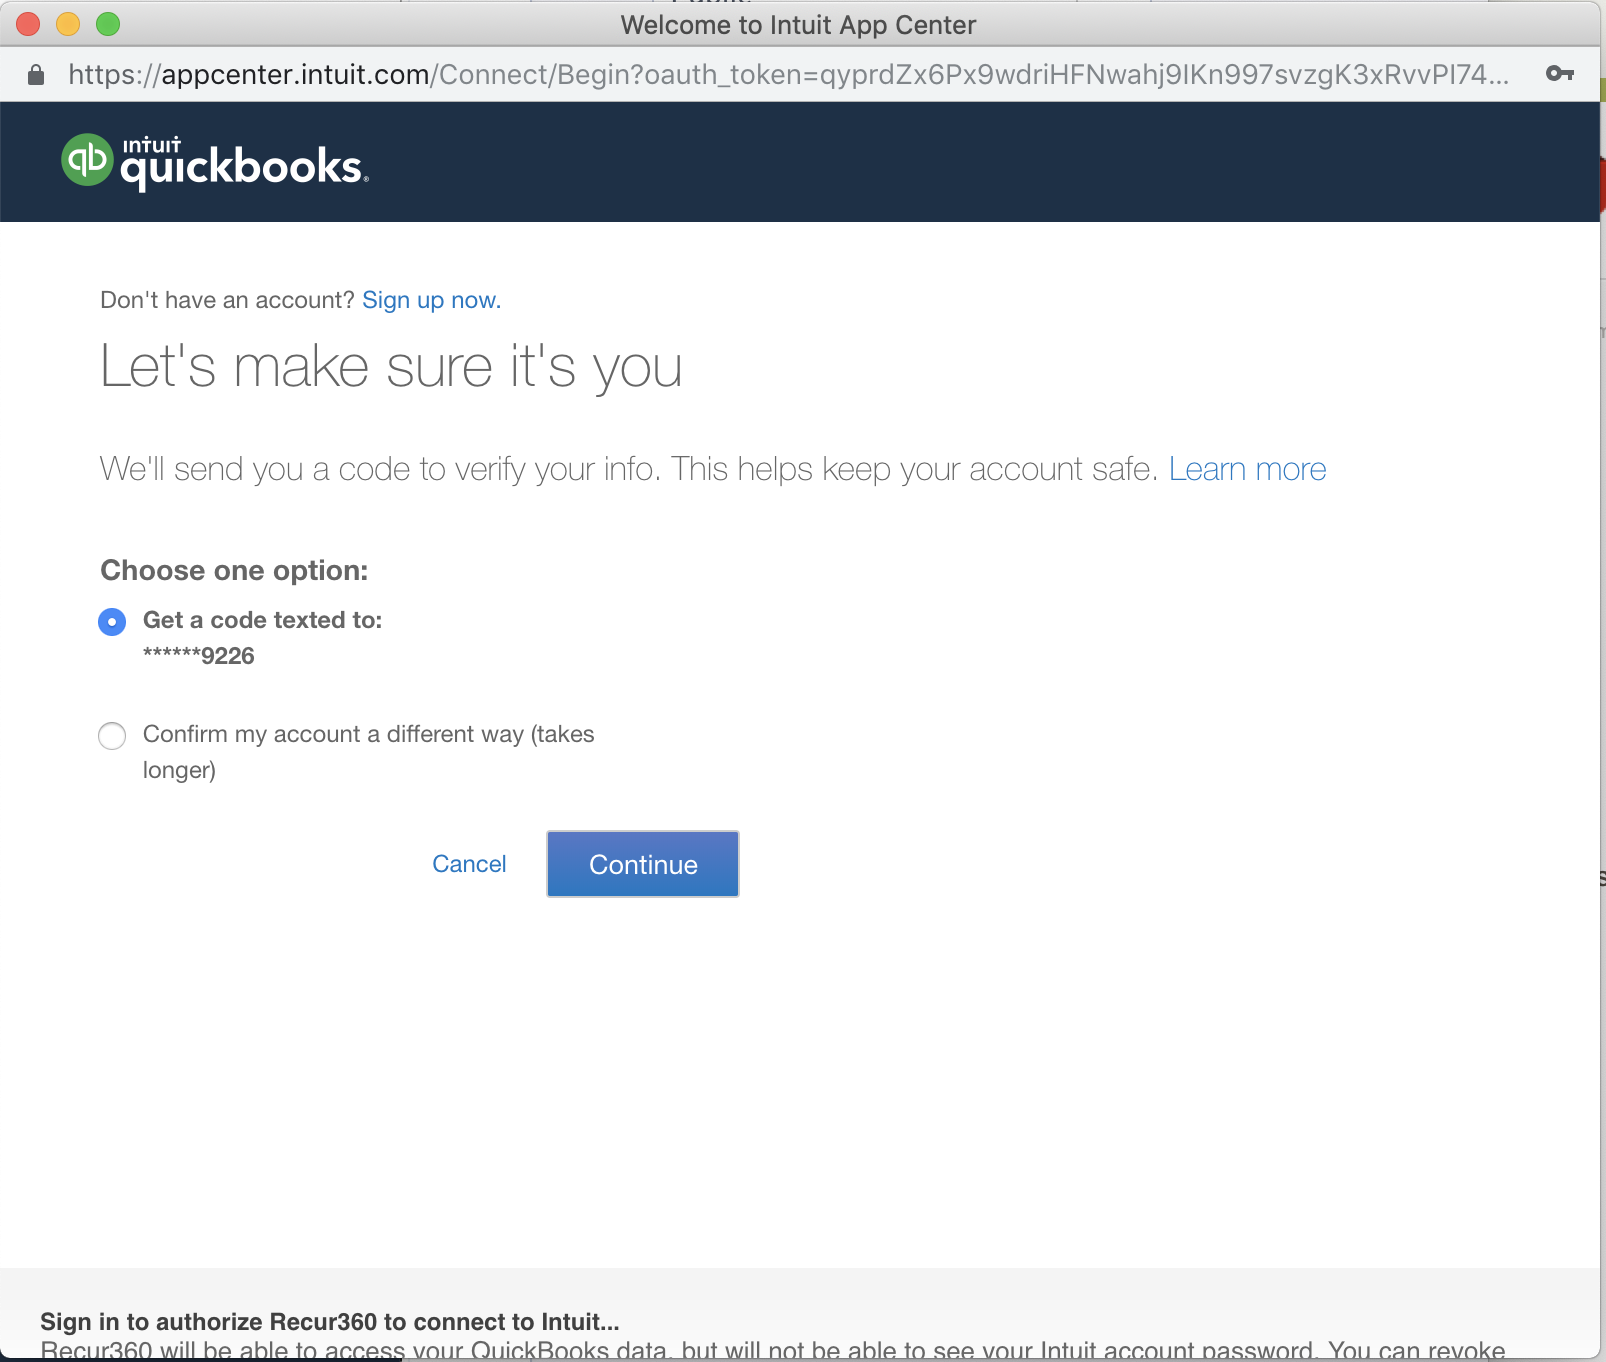Click the 'Choose one option:' label
1606x1362 pixels.
tap(234, 570)
